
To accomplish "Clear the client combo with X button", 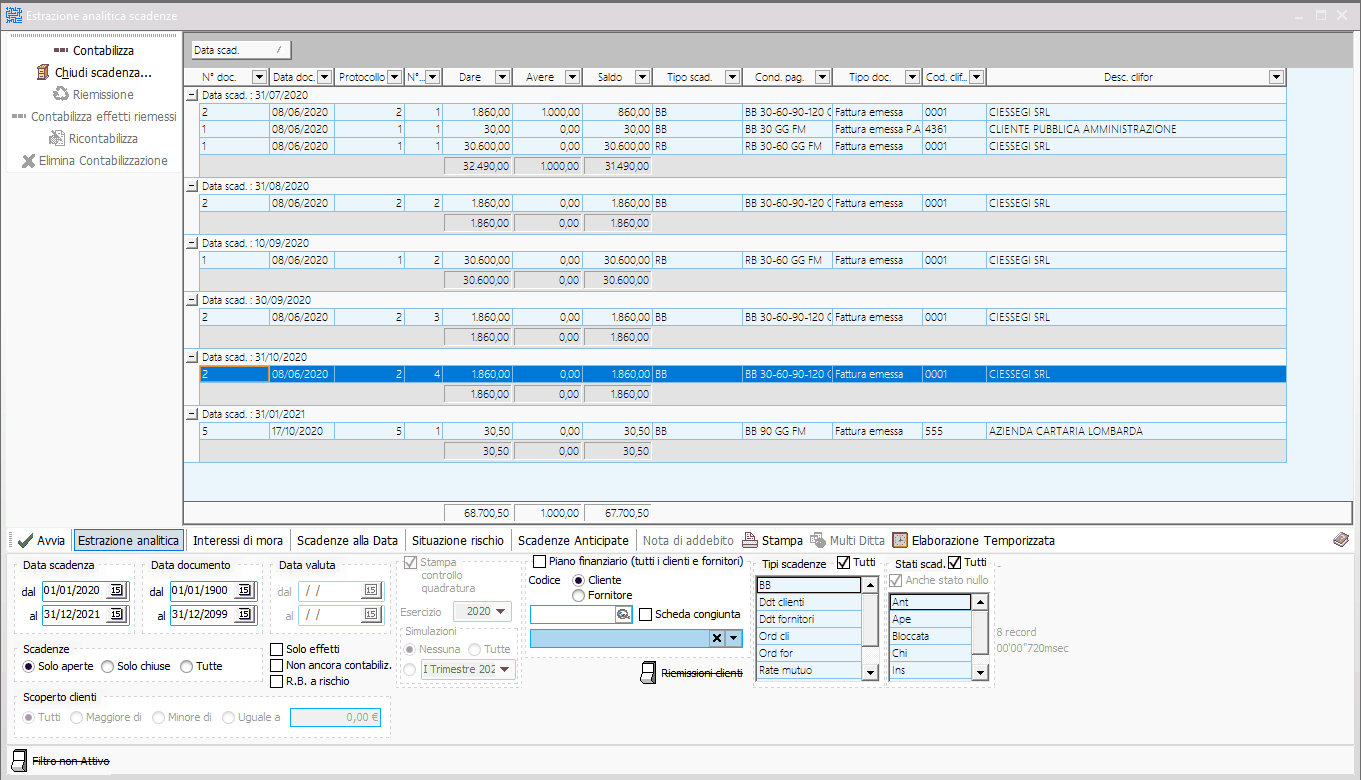I will (x=717, y=638).
